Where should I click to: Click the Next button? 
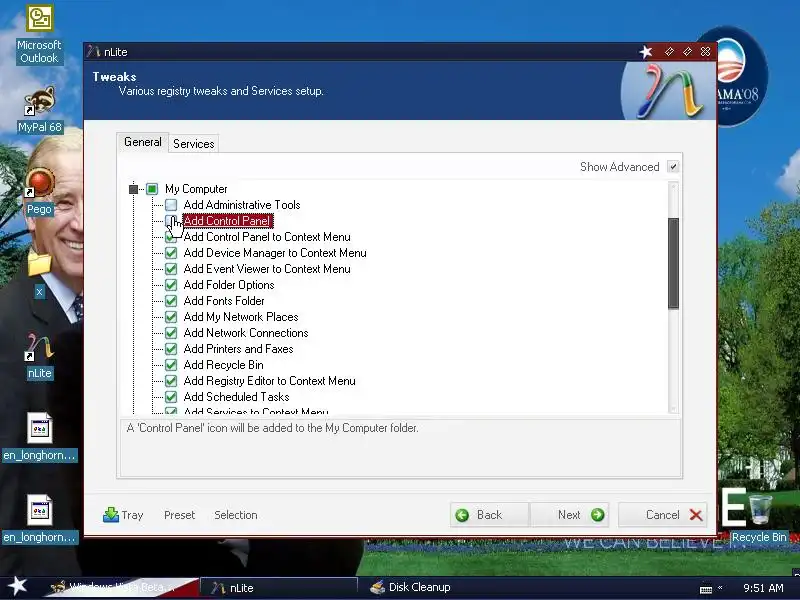[569, 515]
